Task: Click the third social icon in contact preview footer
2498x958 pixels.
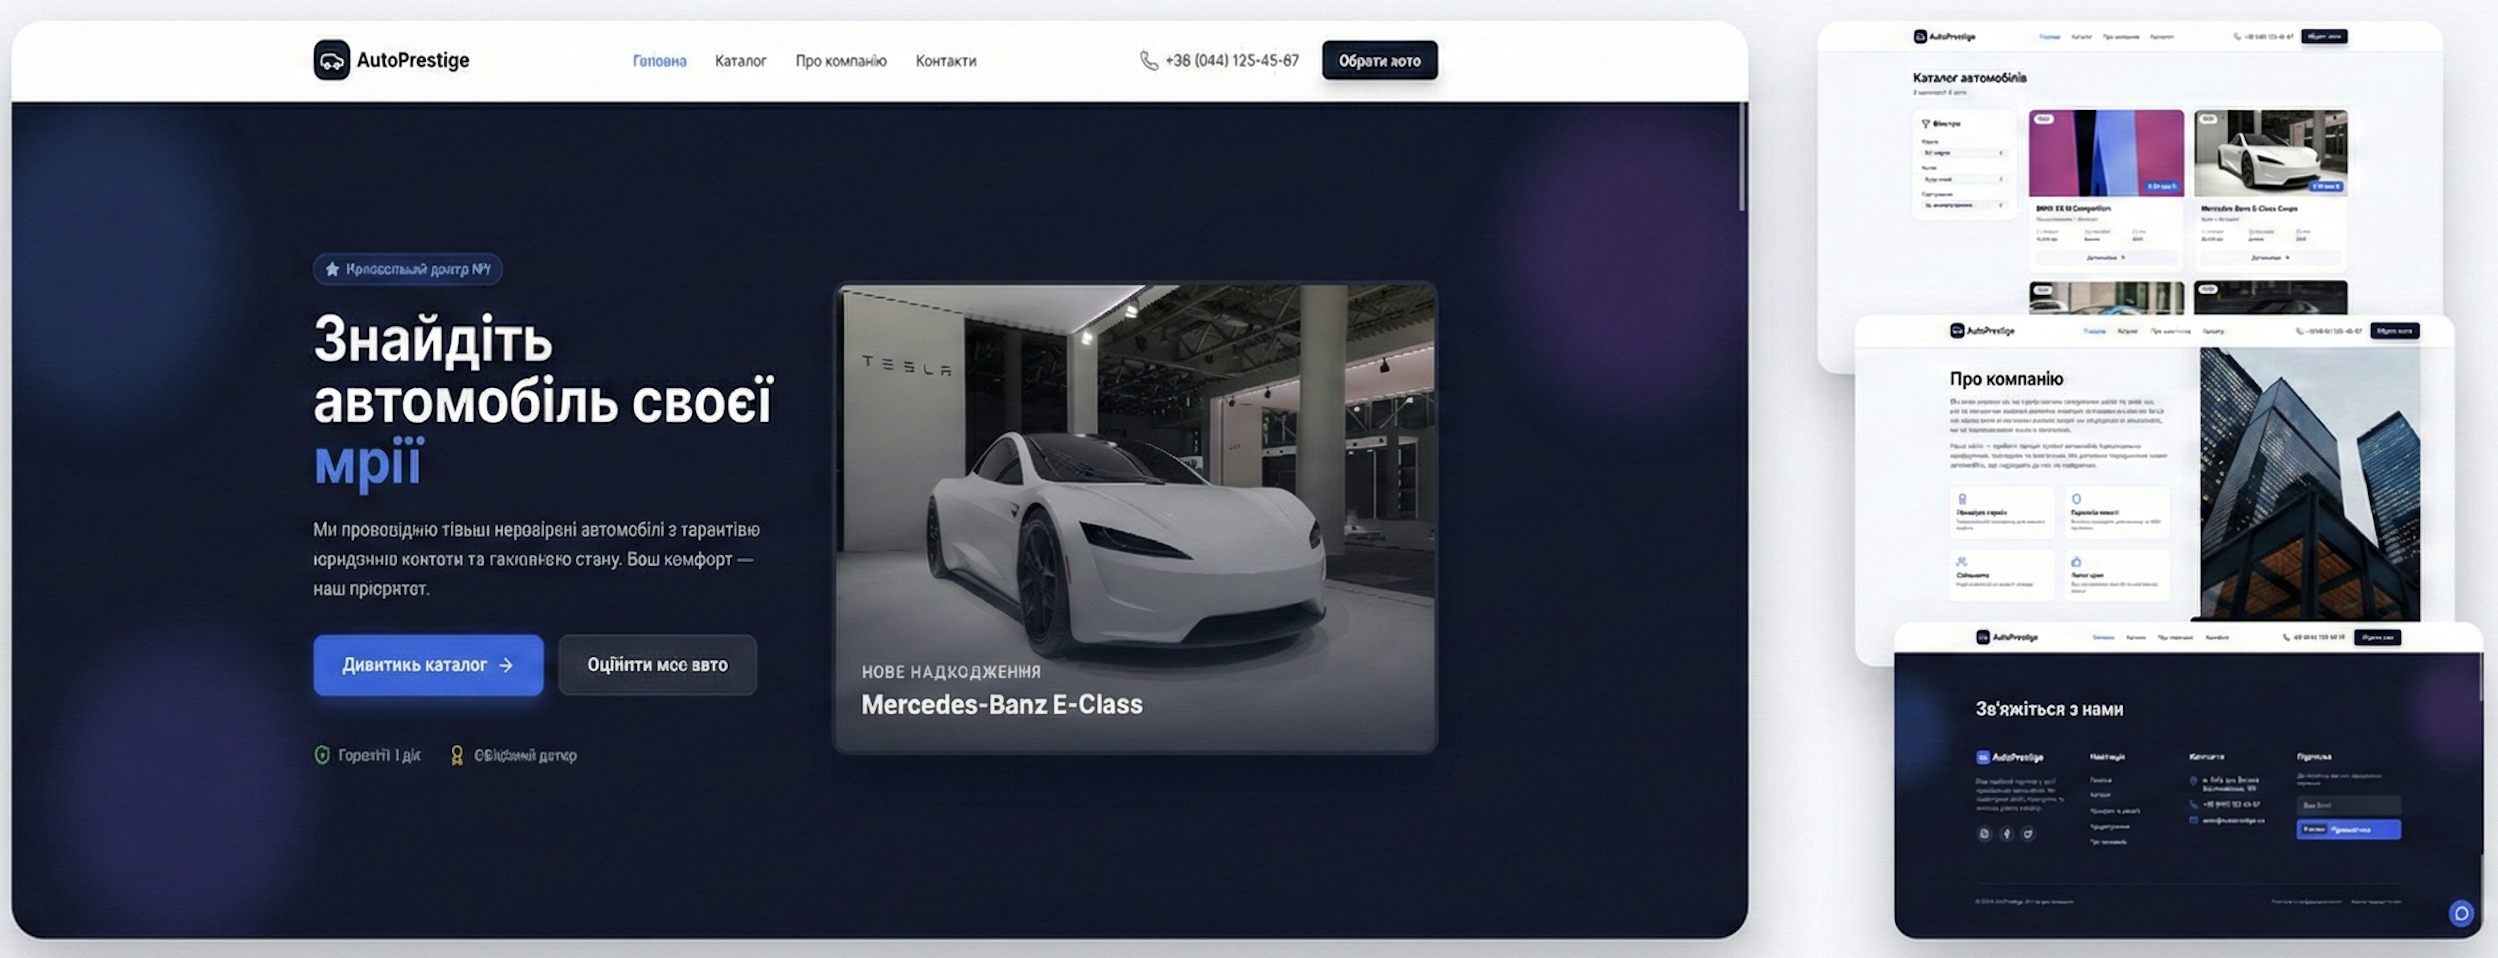Action: 2028,834
